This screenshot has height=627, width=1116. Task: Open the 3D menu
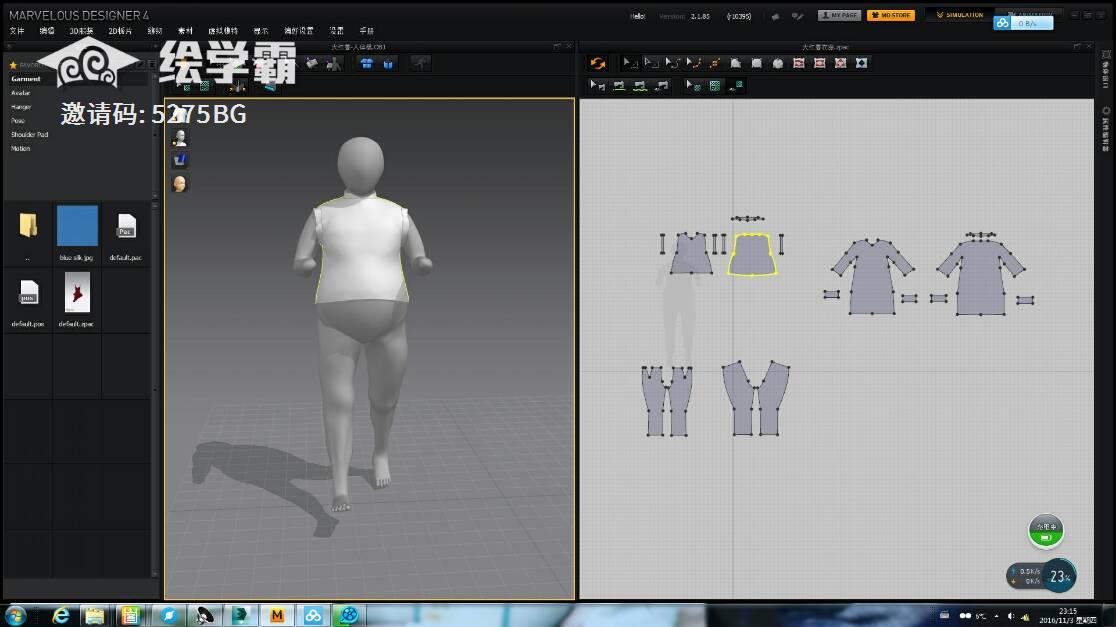[x=81, y=31]
